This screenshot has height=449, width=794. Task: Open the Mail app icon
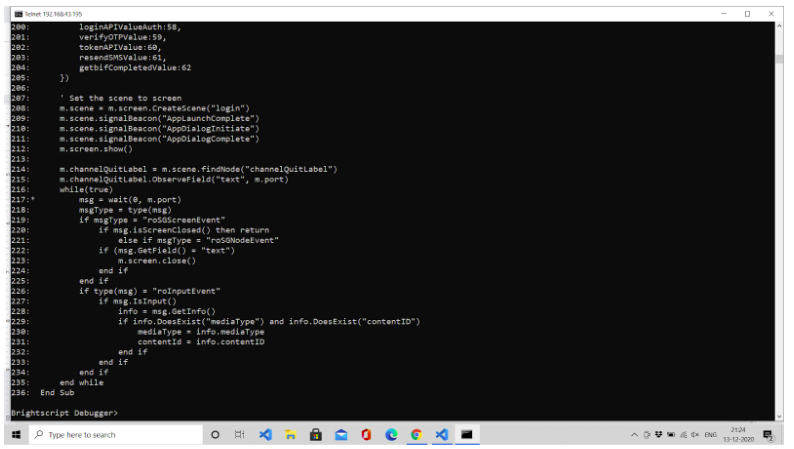[341, 434]
